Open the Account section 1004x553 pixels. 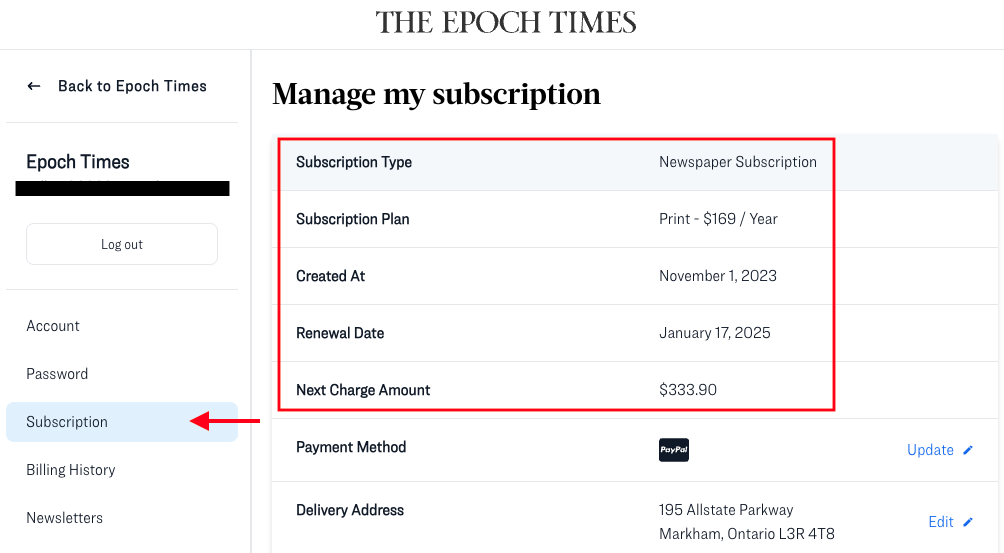click(x=53, y=326)
